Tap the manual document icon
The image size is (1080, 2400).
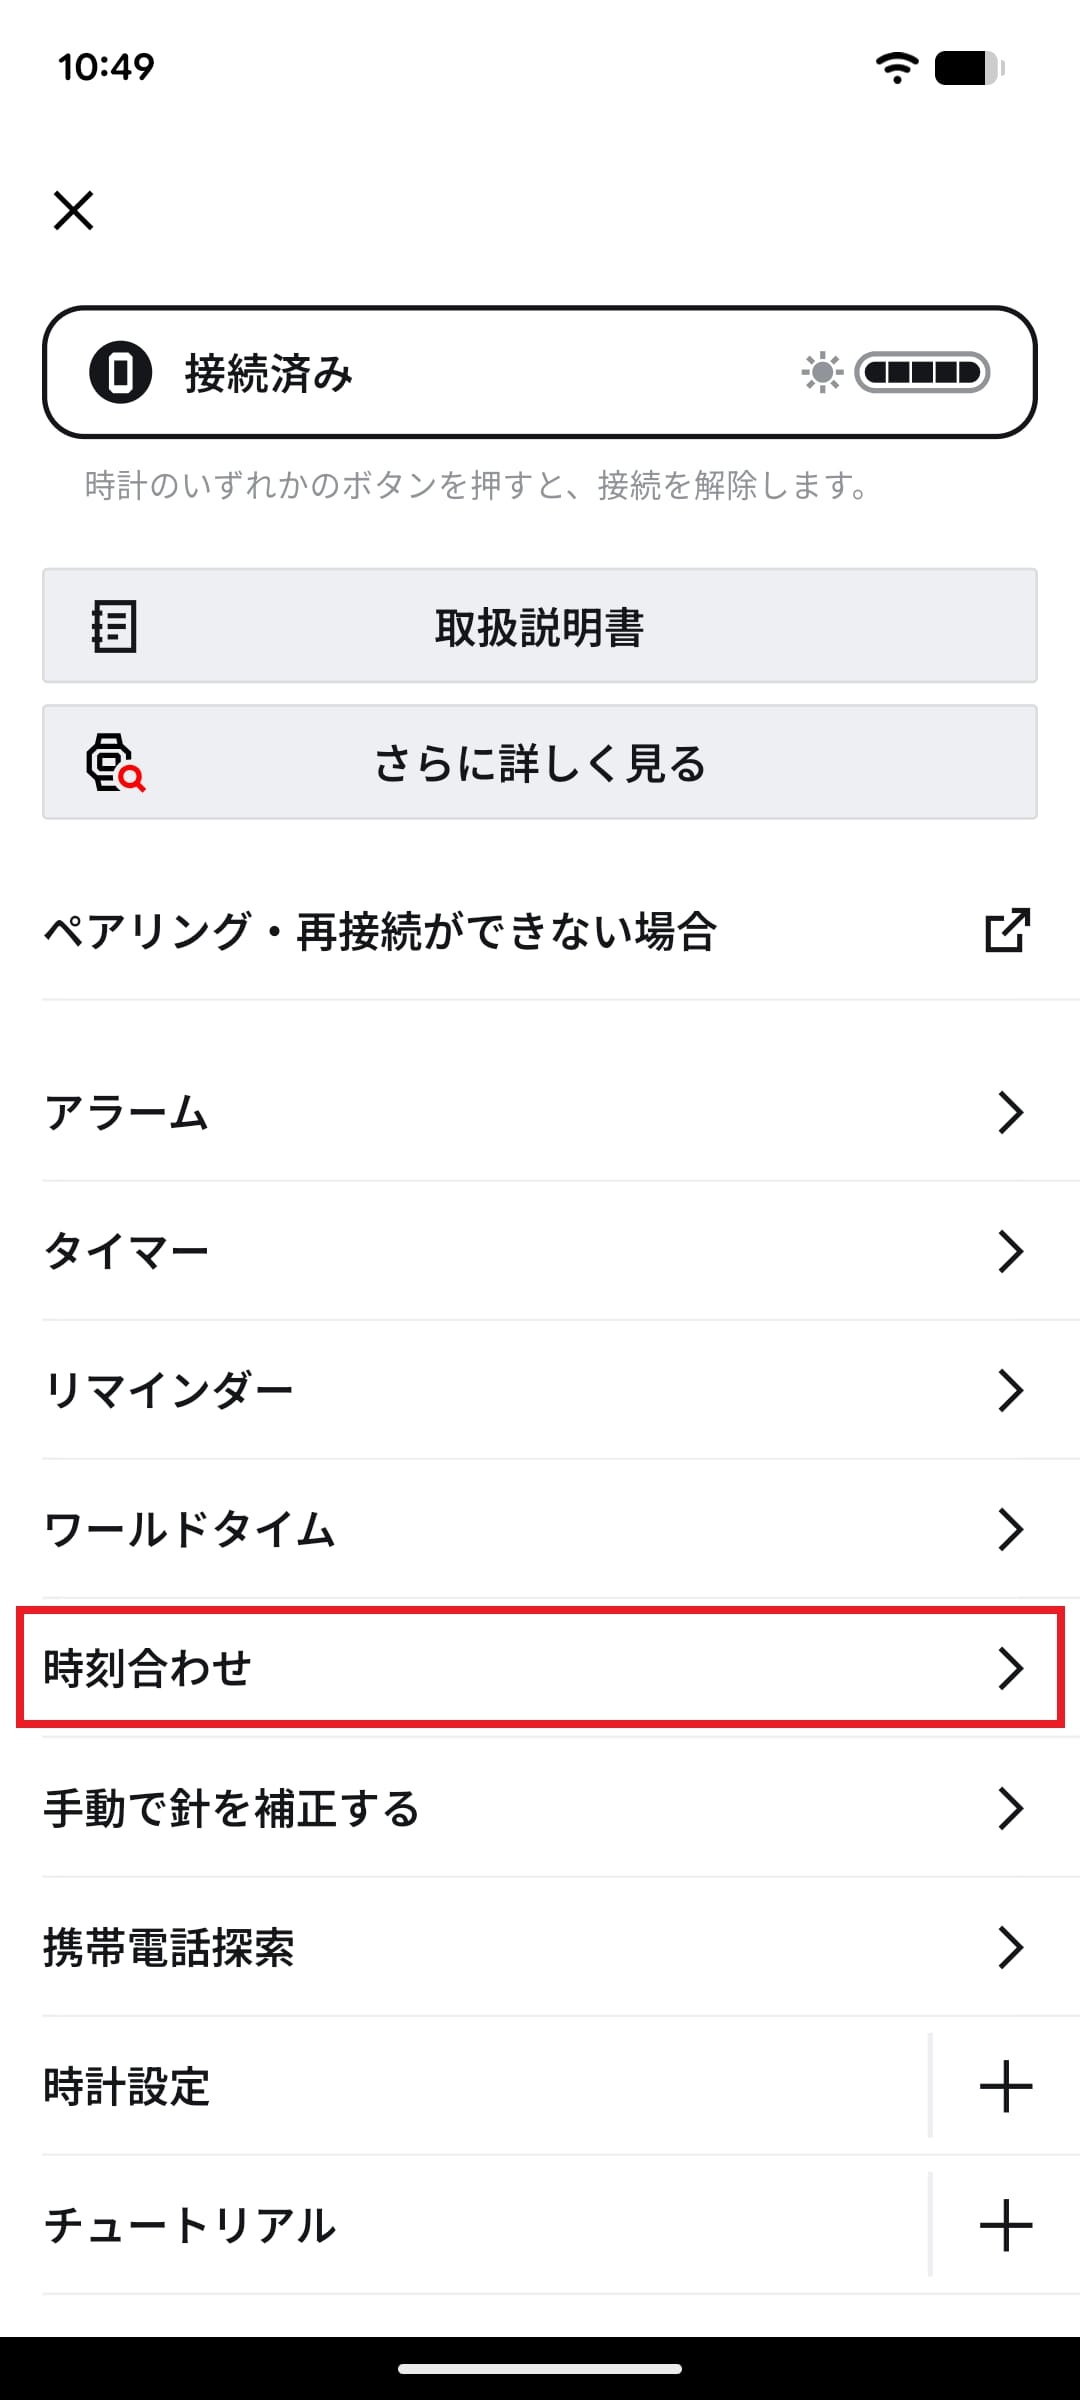pyautogui.click(x=114, y=627)
